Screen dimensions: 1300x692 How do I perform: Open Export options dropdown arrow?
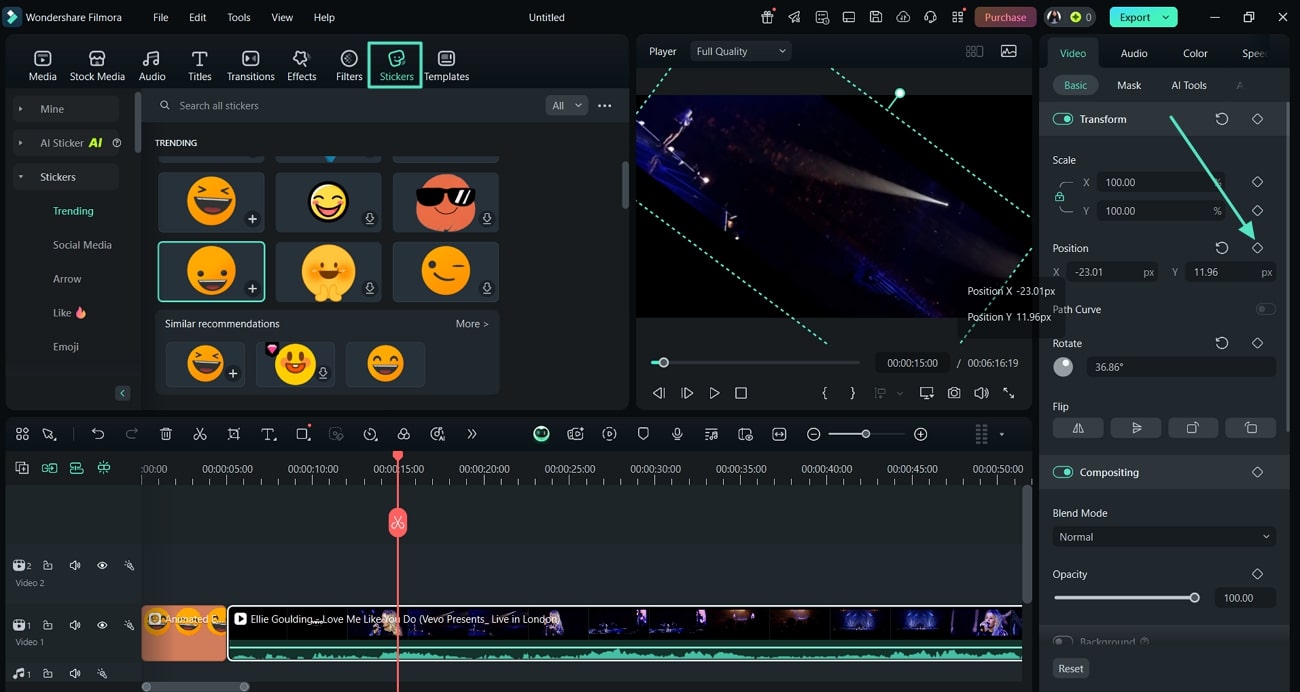1166,17
